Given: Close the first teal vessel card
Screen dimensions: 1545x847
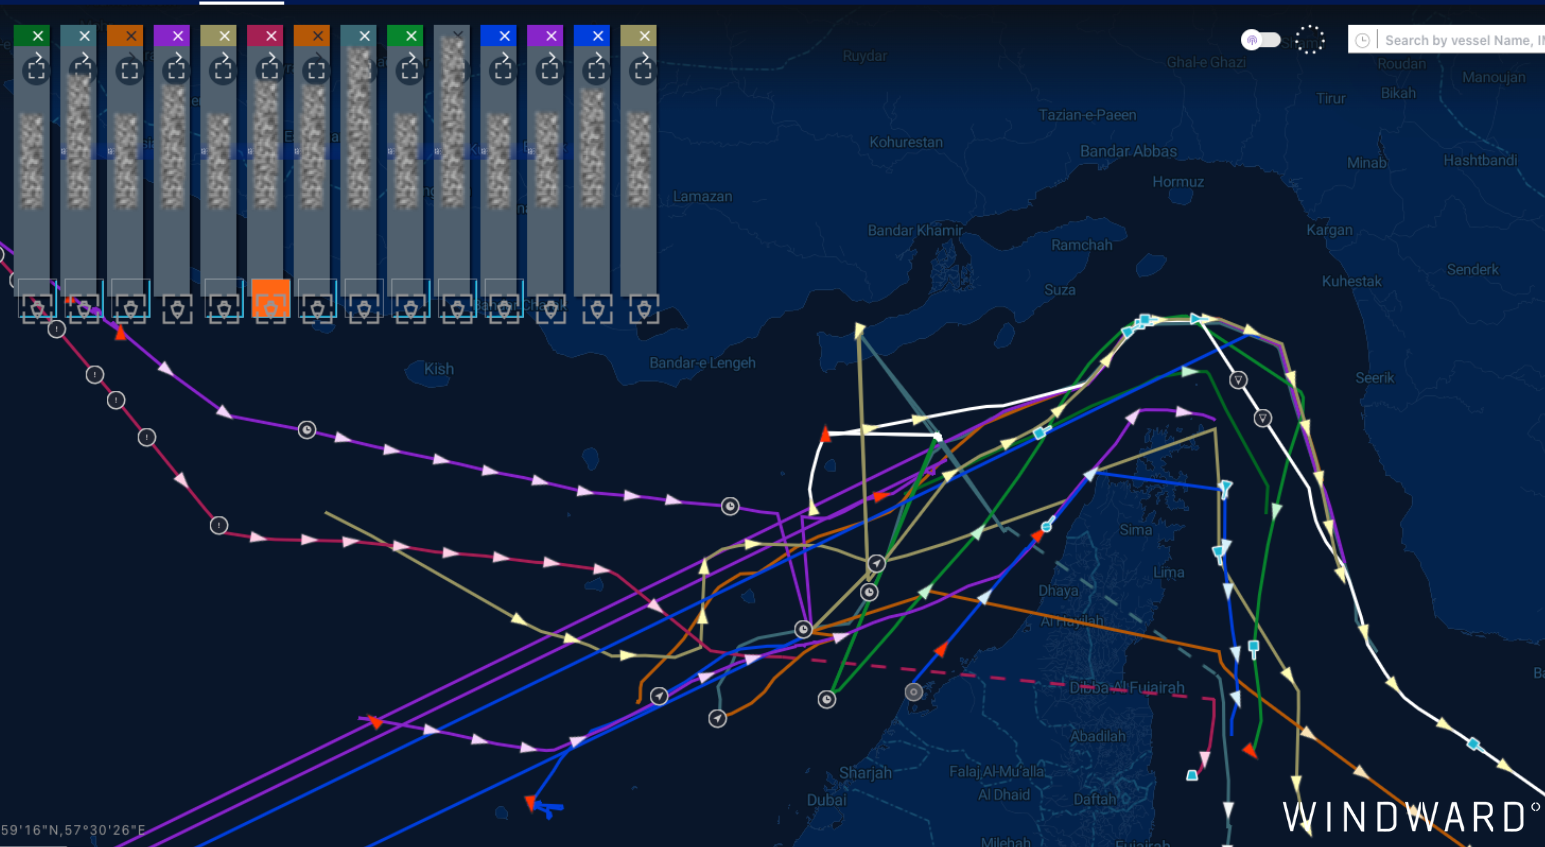Looking at the screenshot, I should click(85, 36).
